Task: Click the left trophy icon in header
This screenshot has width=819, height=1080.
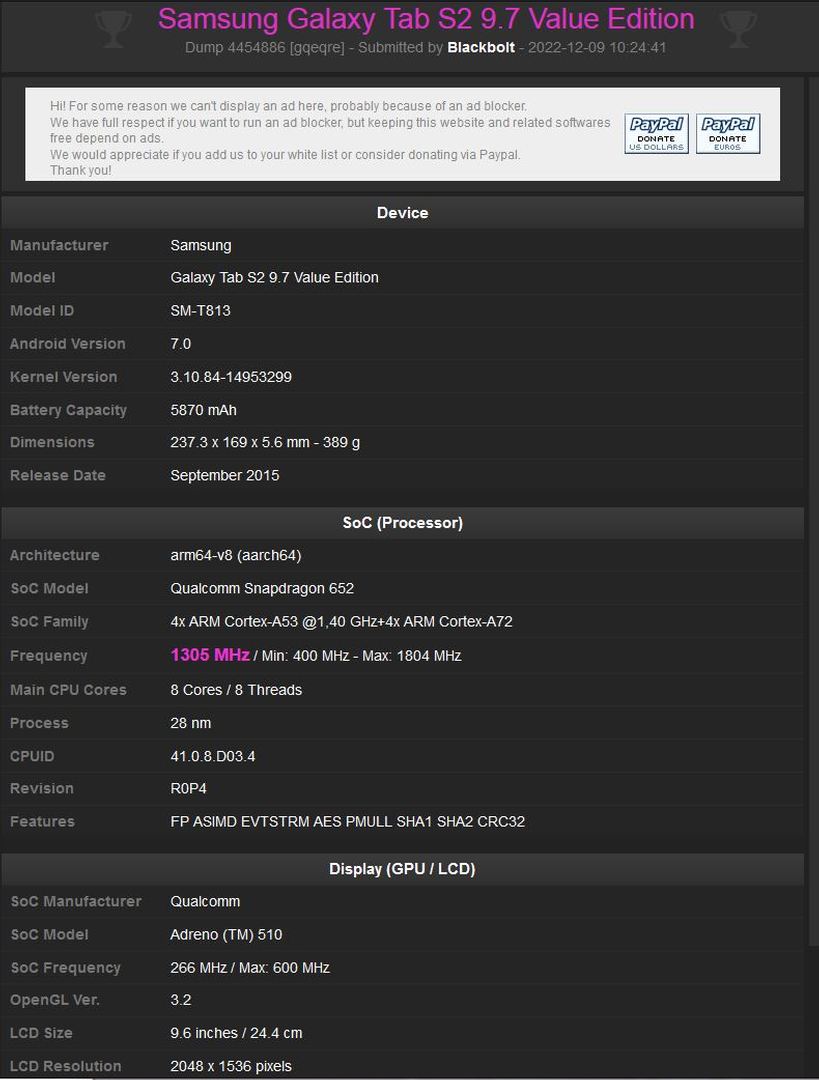Action: coord(113,30)
